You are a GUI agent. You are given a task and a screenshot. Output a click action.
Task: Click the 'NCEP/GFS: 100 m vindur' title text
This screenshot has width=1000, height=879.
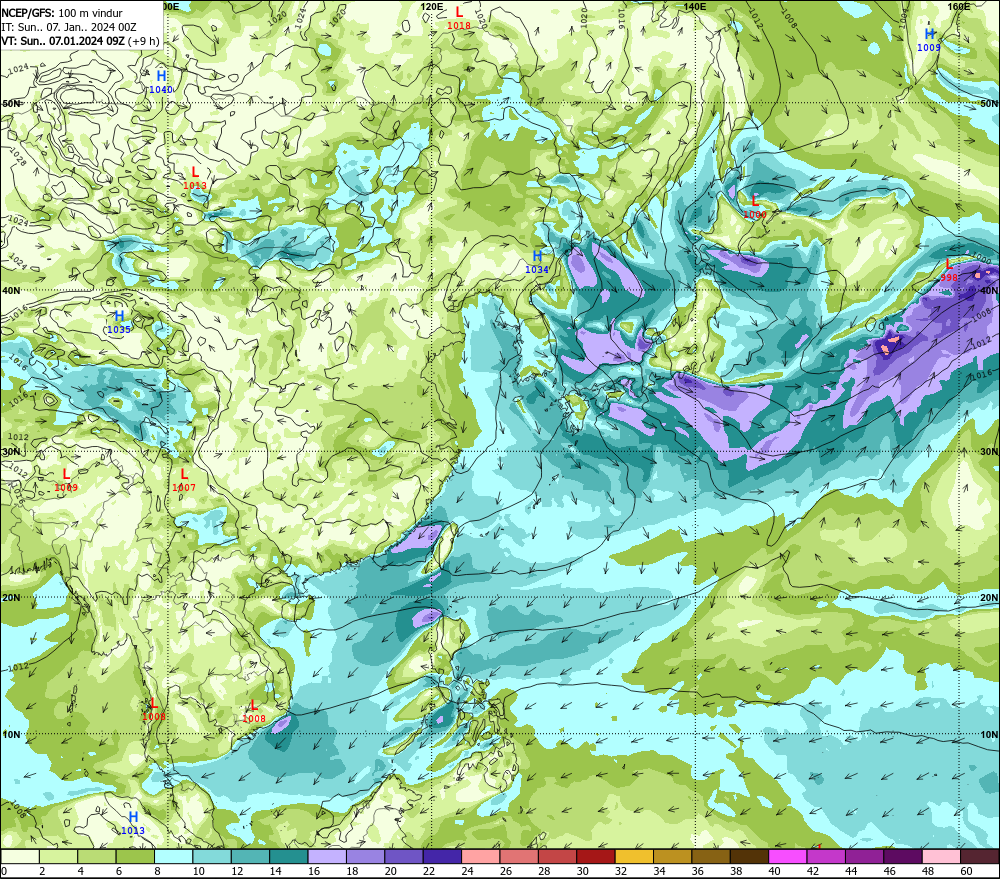(x=62, y=13)
